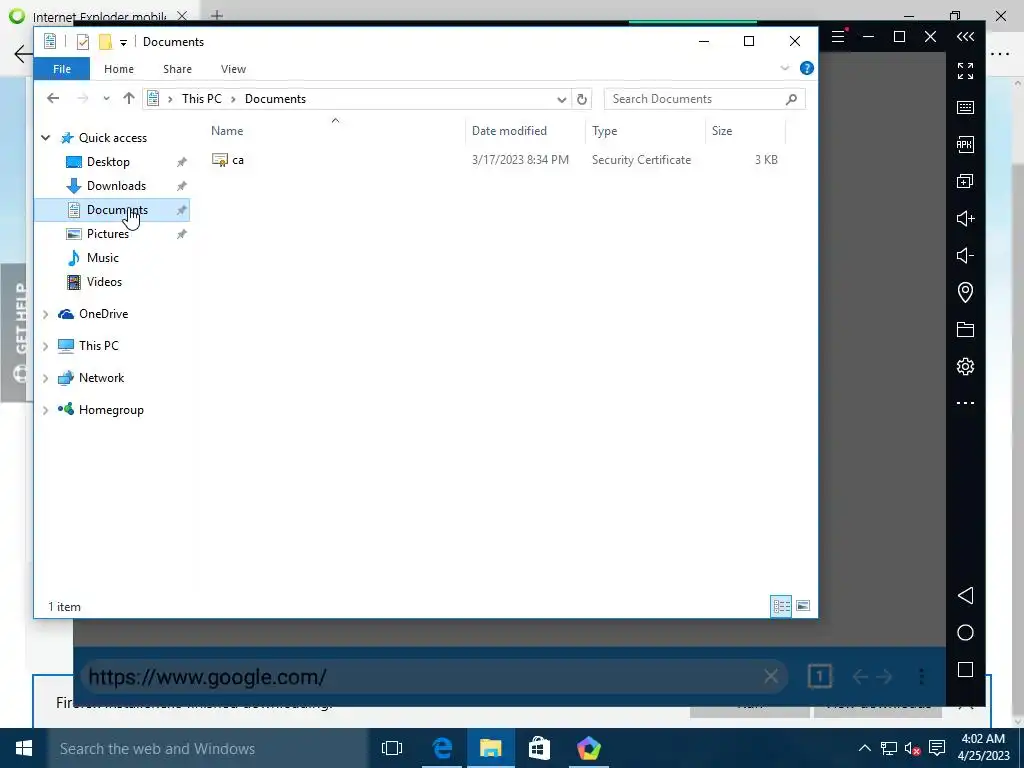Open the action center notification icon
This screenshot has width=1024, height=768.
pyautogui.click(x=937, y=748)
